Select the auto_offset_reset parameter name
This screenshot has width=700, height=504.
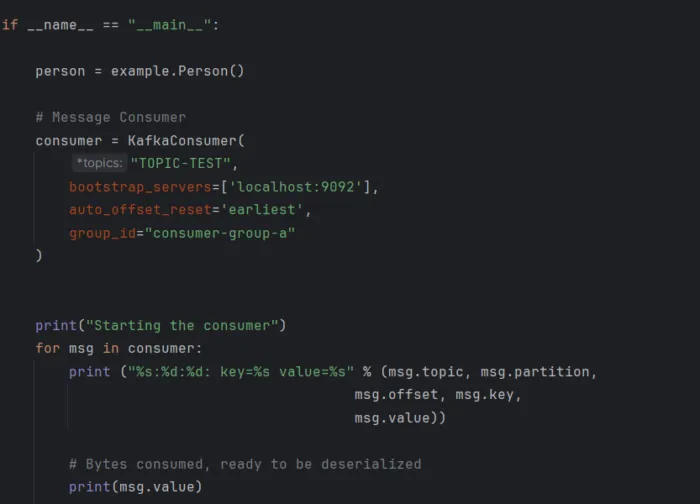136,209
